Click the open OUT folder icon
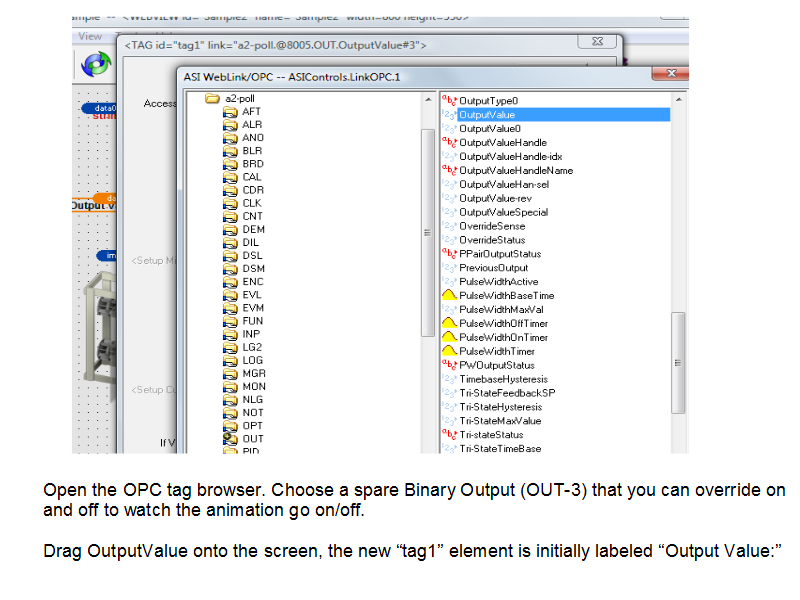 coord(230,438)
